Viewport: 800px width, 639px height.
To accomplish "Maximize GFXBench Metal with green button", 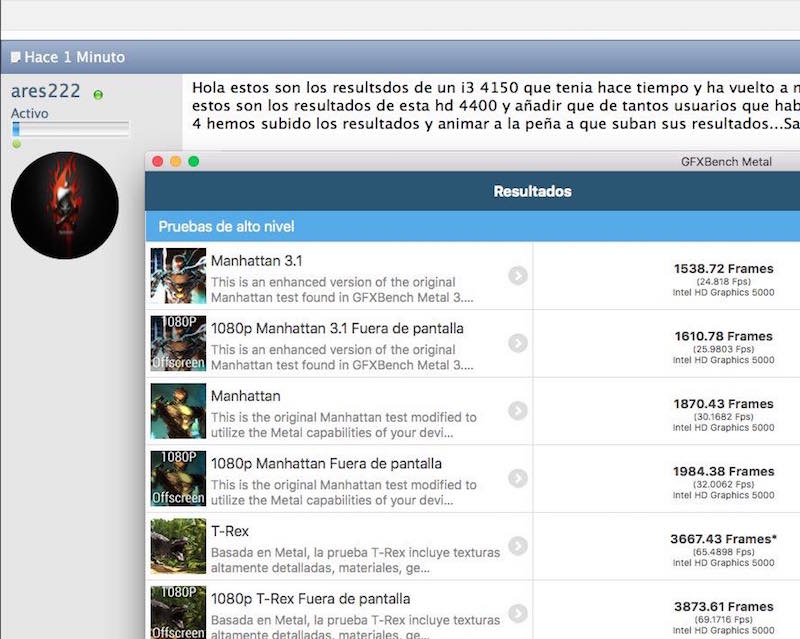I will tap(194, 162).
